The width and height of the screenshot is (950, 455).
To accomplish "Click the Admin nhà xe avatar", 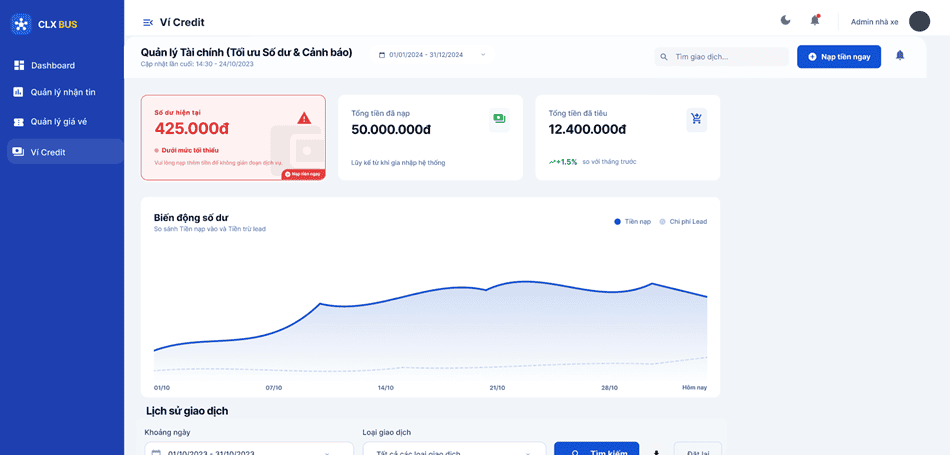I will click(x=919, y=22).
